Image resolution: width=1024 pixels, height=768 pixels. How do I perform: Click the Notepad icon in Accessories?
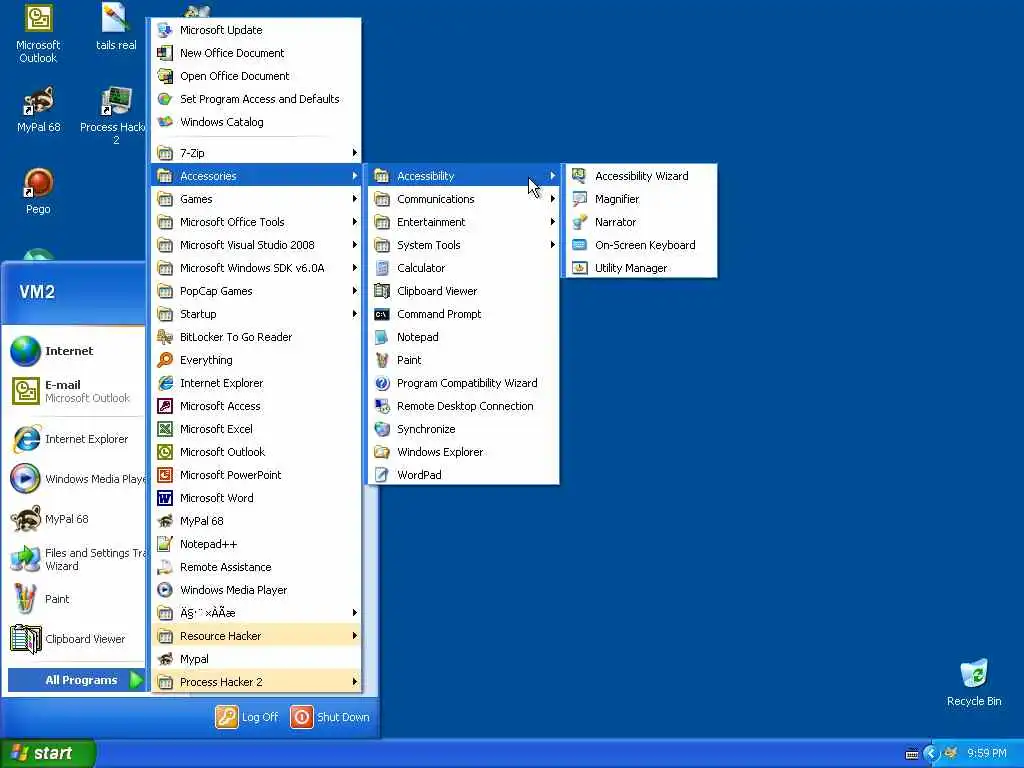(382, 337)
